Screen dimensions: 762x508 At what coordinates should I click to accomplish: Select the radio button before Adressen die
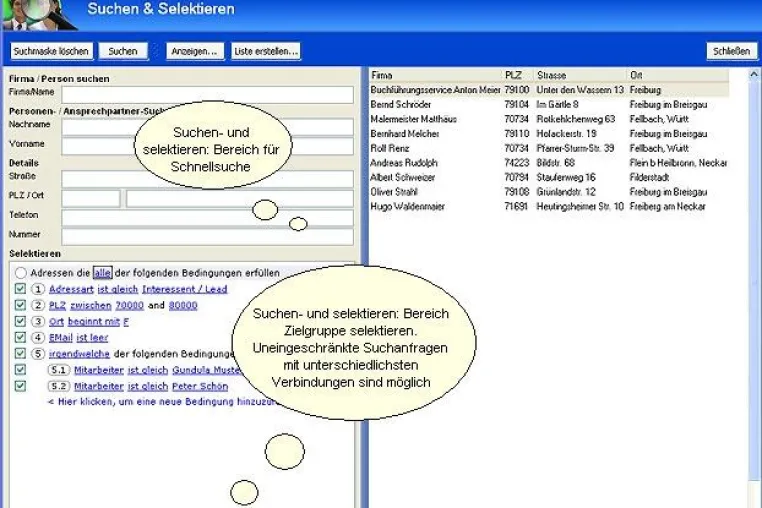click(20, 273)
